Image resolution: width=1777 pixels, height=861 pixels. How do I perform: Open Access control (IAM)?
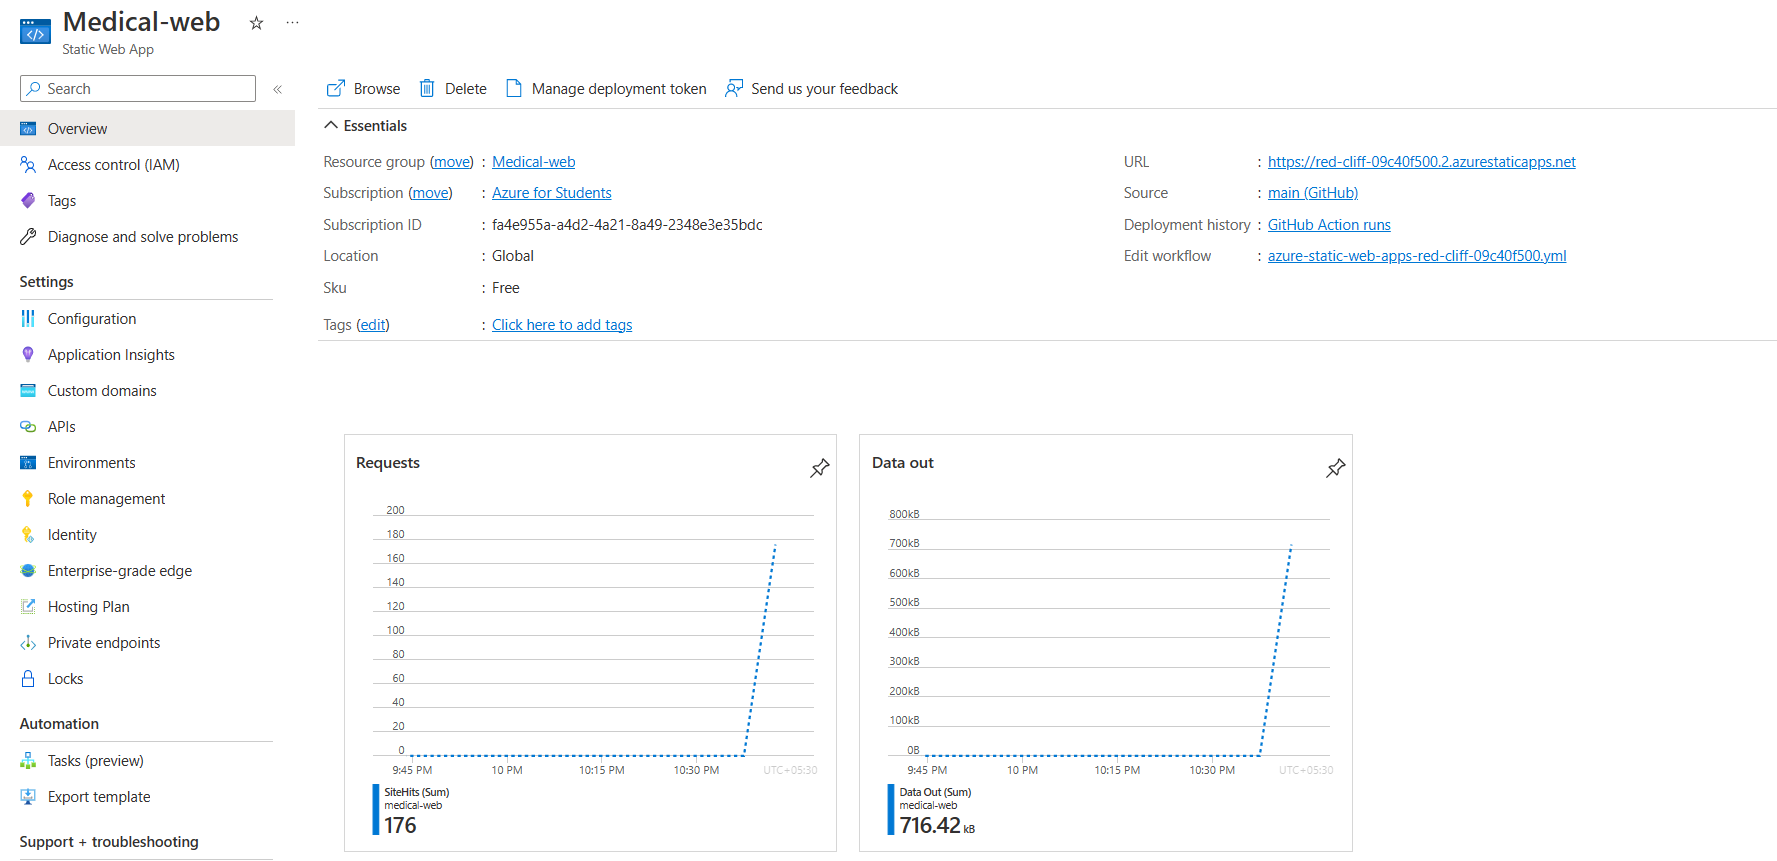pos(114,165)
